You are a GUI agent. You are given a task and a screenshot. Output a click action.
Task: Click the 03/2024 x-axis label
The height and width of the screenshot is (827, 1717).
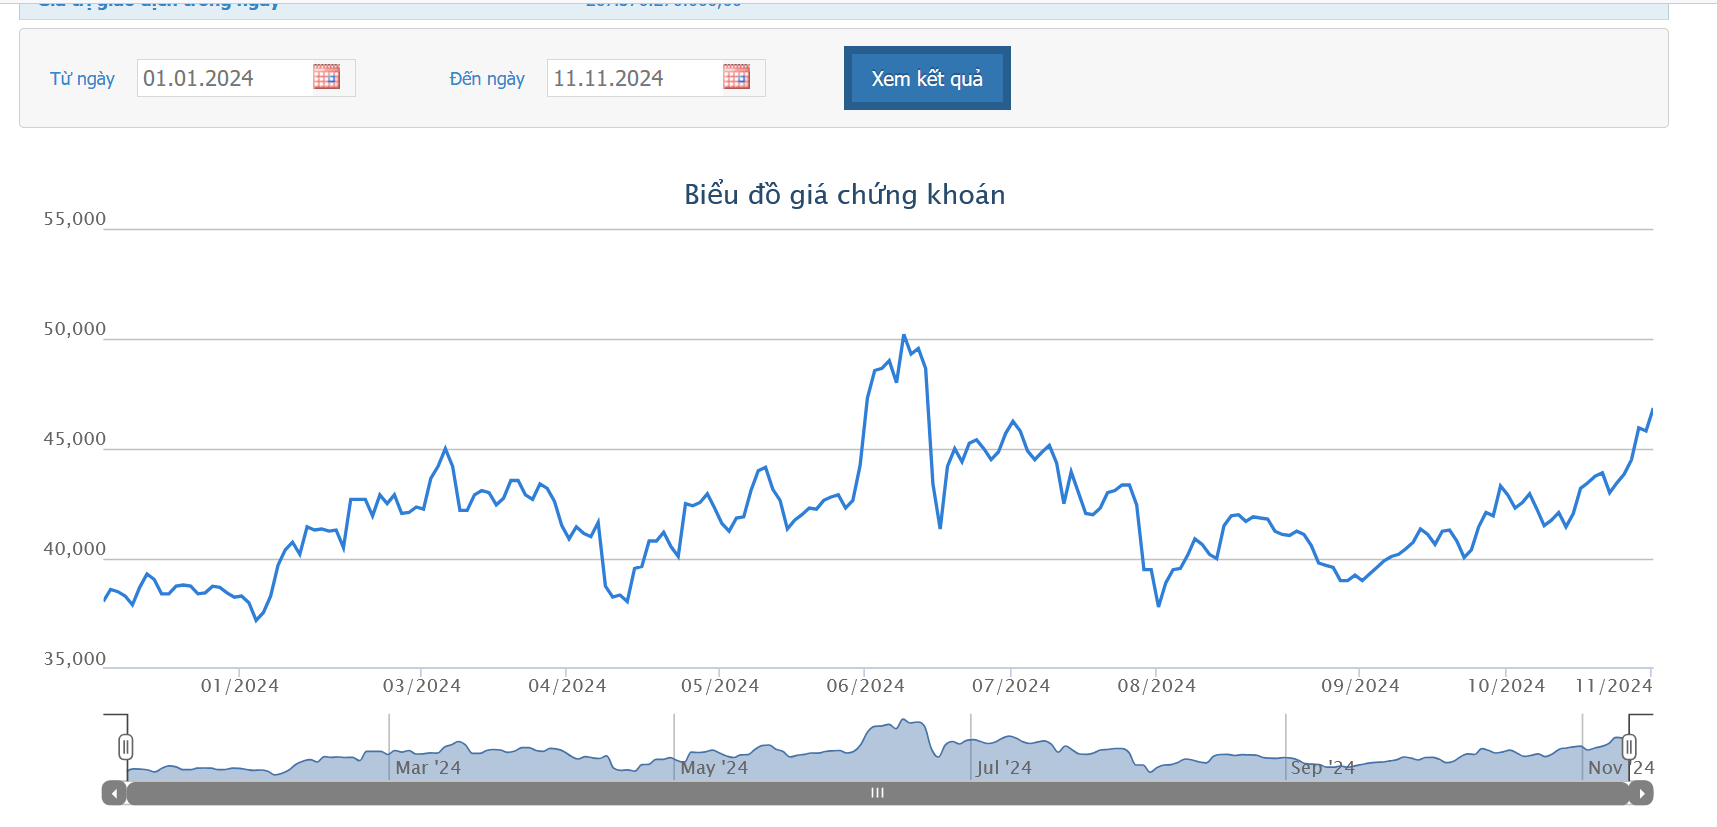click(422, 686)
